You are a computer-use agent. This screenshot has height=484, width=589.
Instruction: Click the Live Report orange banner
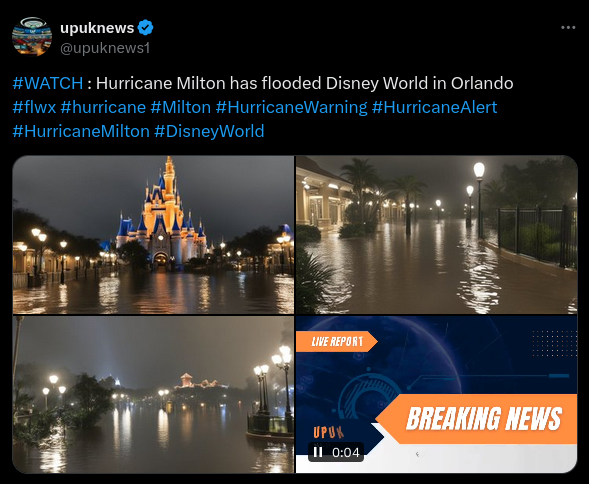337,342
